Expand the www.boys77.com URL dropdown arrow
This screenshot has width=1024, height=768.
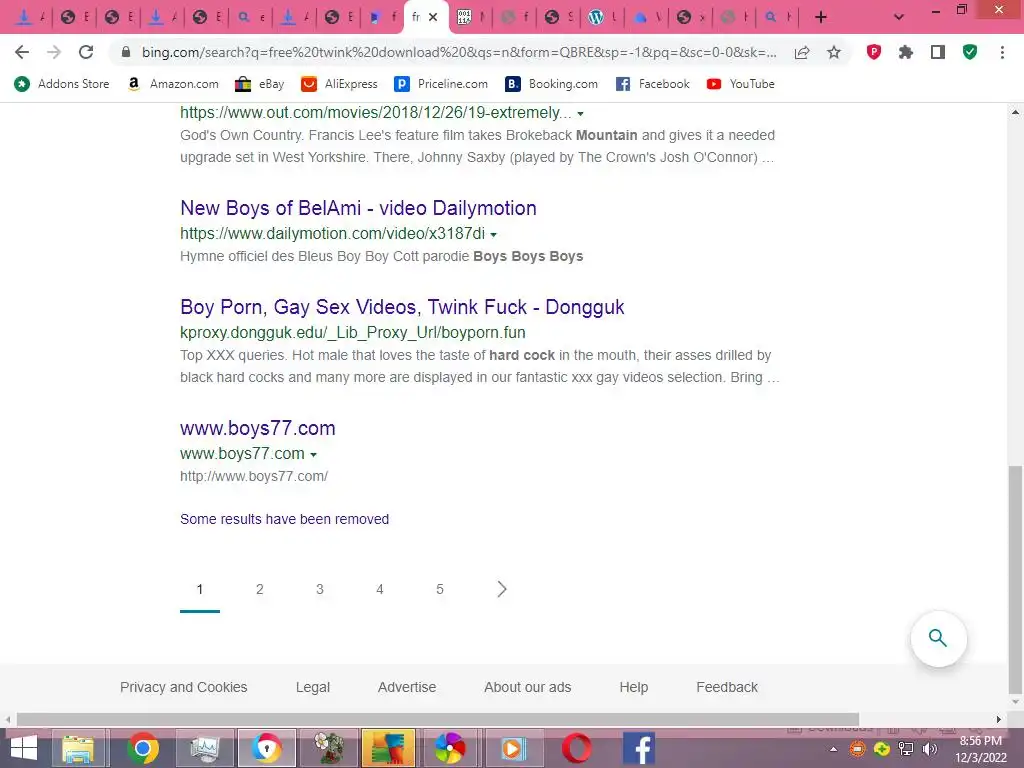pyautogui.click(x=313, y=455)
